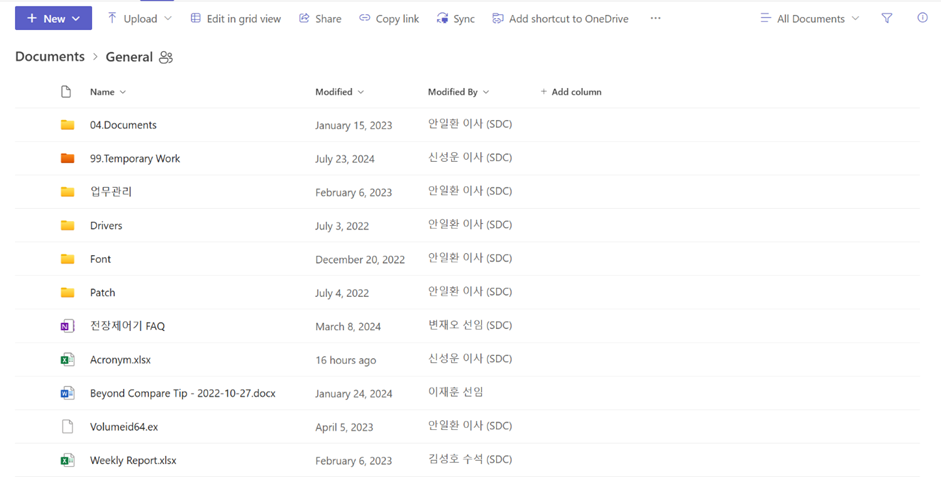Click the Sync toolbar button
This screenshot has height=477, width=941.
click(x=455, y=19)
